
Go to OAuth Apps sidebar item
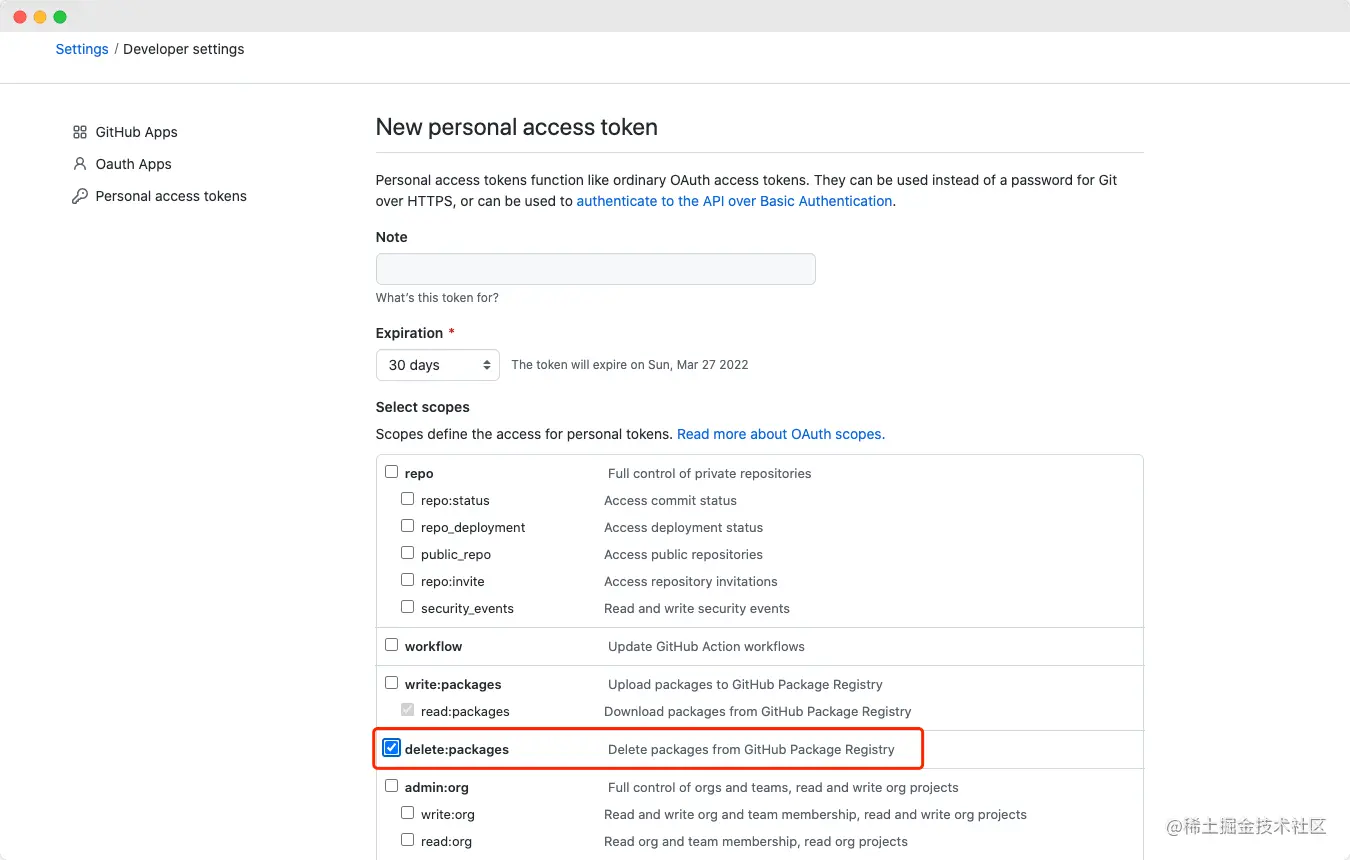click(134, 164)
